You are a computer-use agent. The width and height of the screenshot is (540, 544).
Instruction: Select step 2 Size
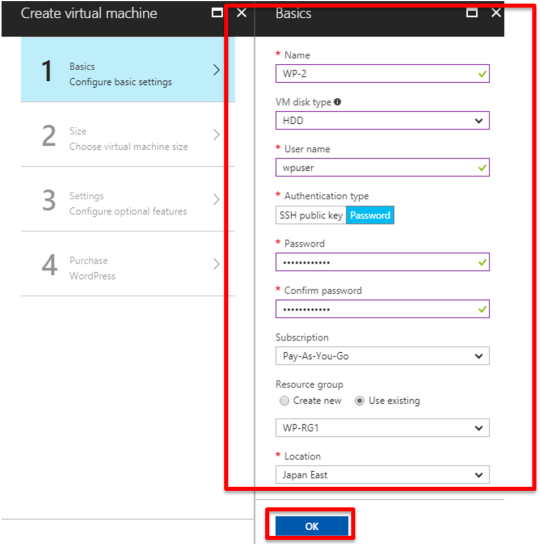click(128, 135)
